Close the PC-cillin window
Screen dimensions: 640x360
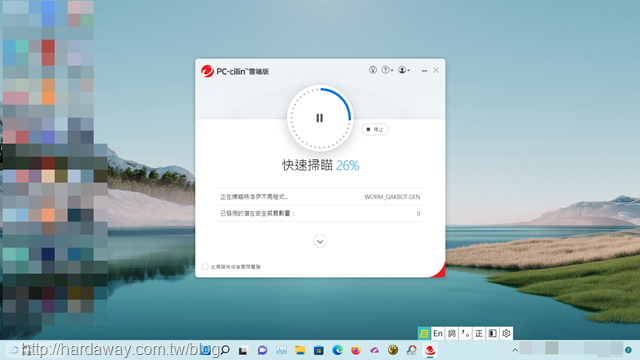click(436, 70)
